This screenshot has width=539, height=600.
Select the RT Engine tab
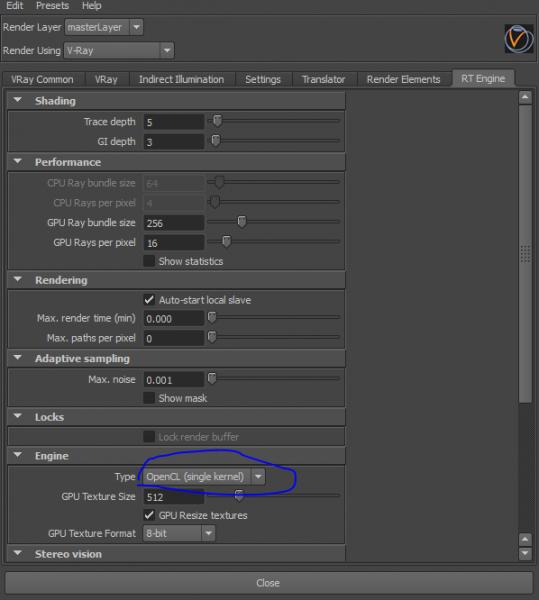(483, 79)
